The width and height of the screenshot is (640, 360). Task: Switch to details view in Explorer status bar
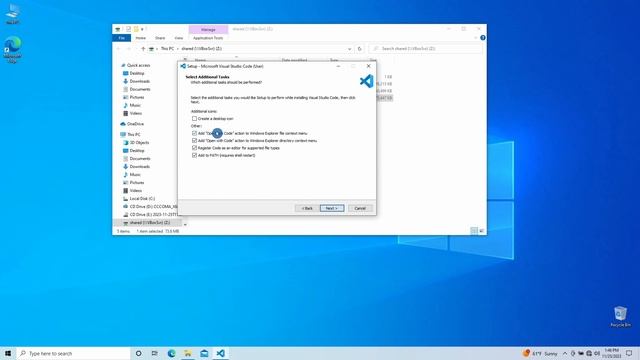click(474, 231)
